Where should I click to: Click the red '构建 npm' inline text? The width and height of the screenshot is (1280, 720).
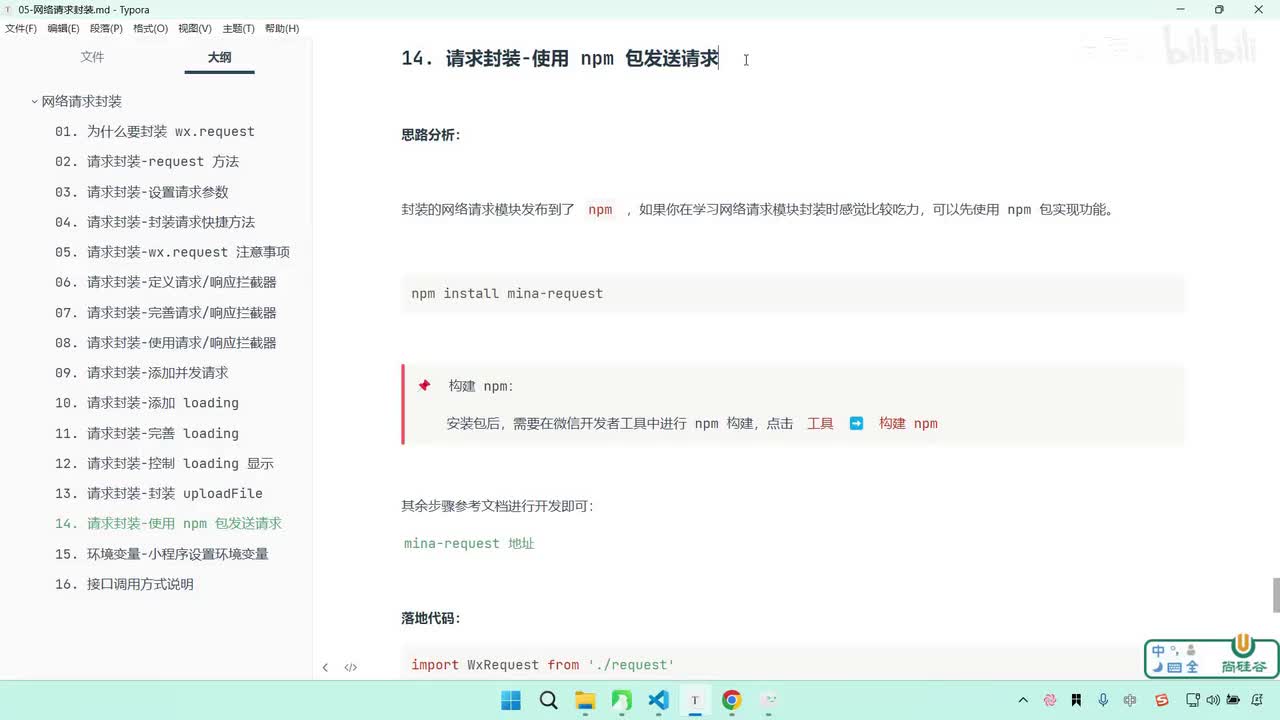point(908,424)
